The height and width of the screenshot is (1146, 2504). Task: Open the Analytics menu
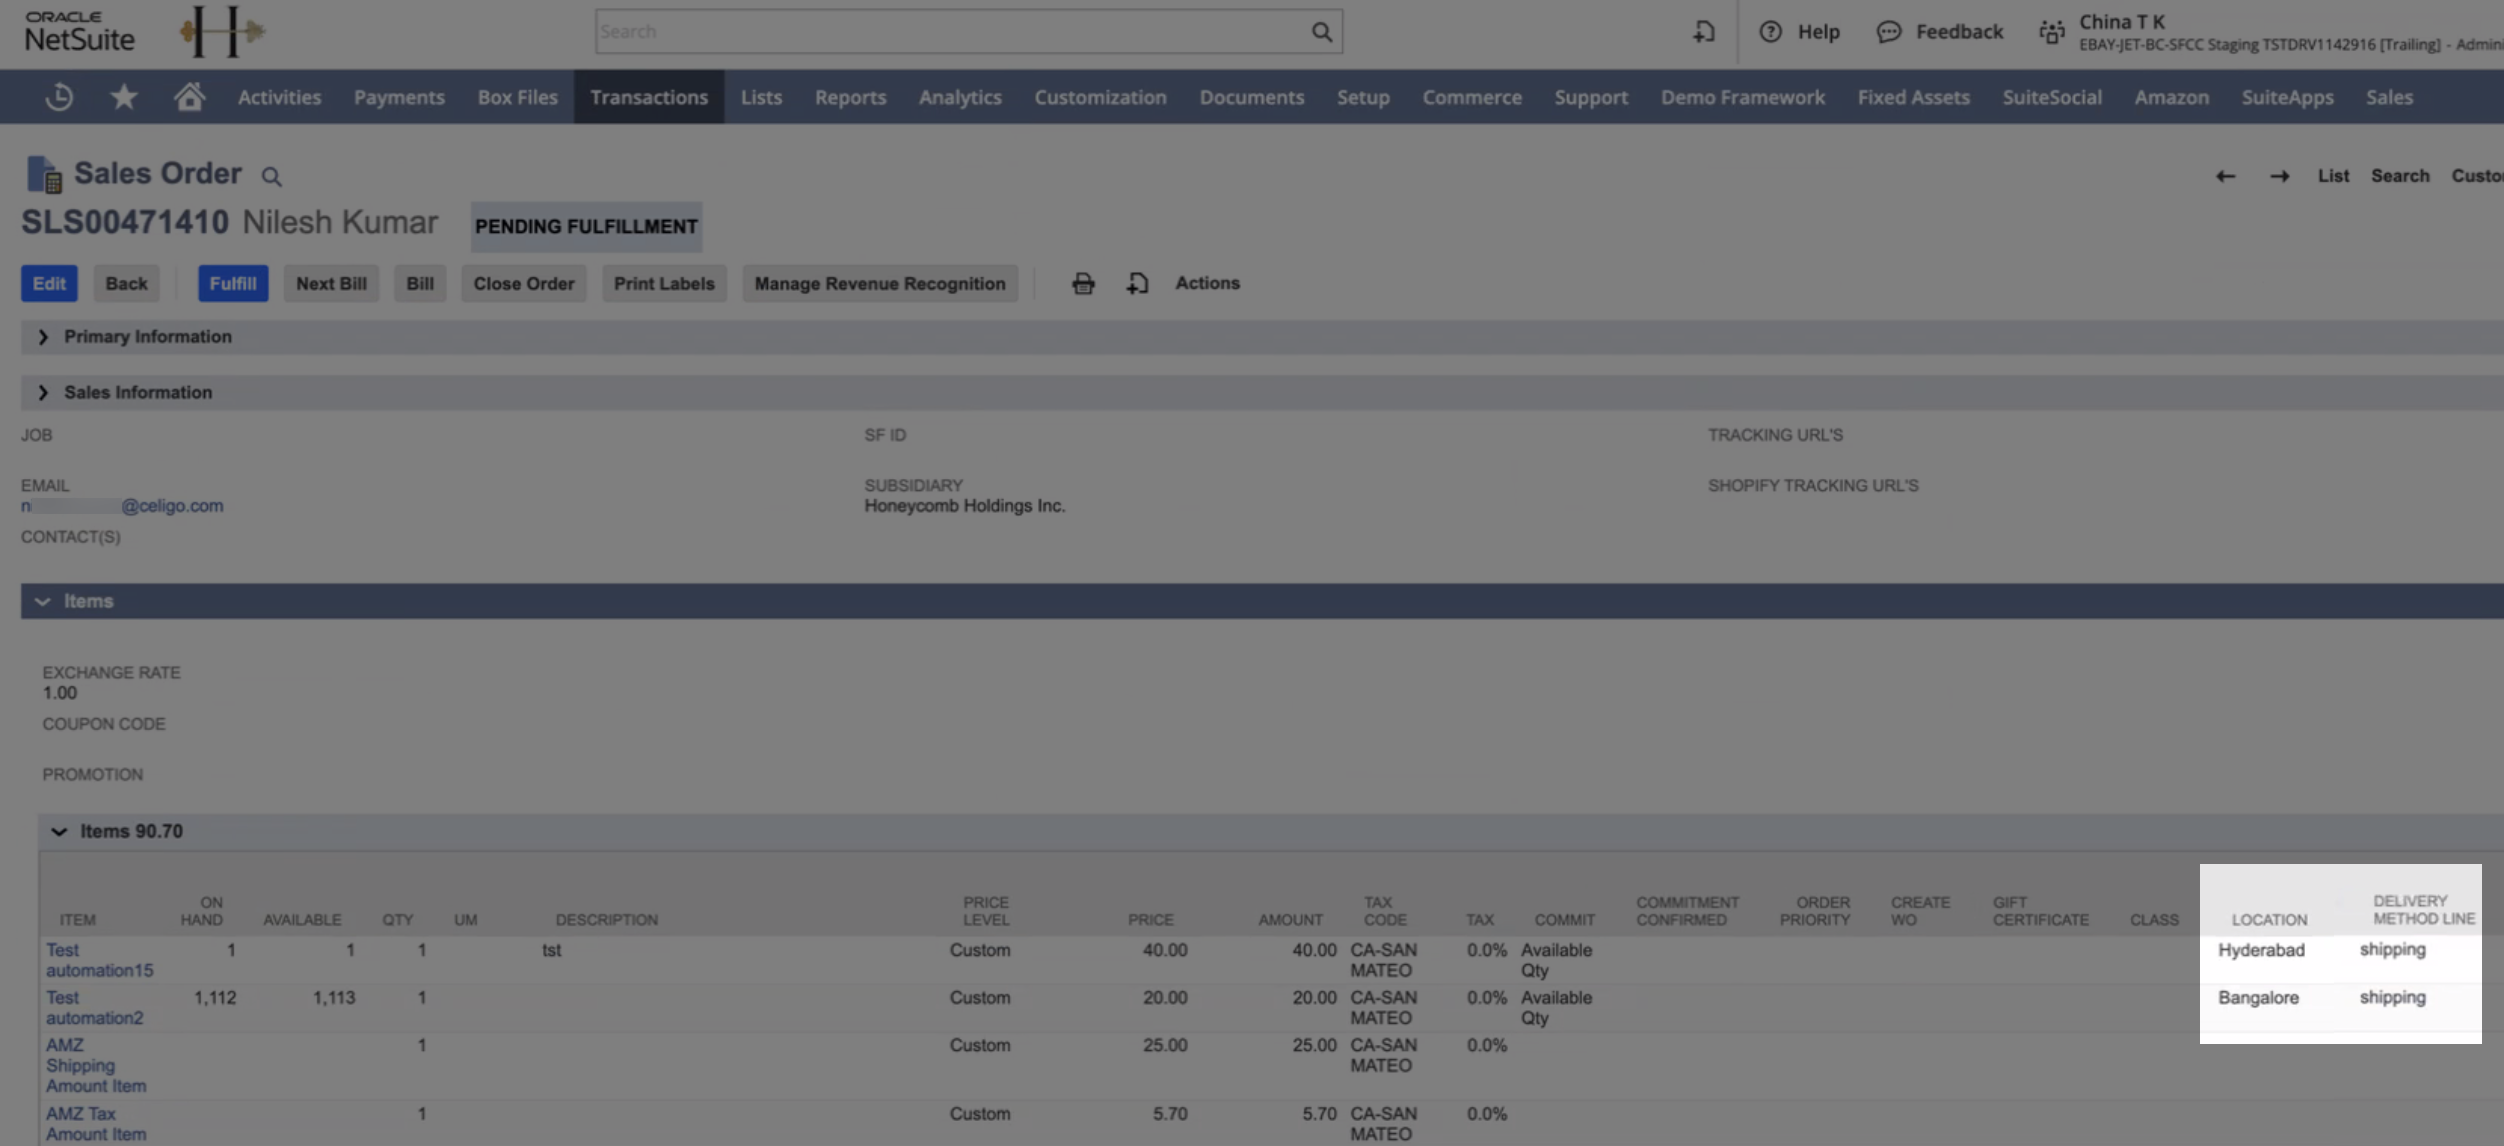[x=960, y=97]
